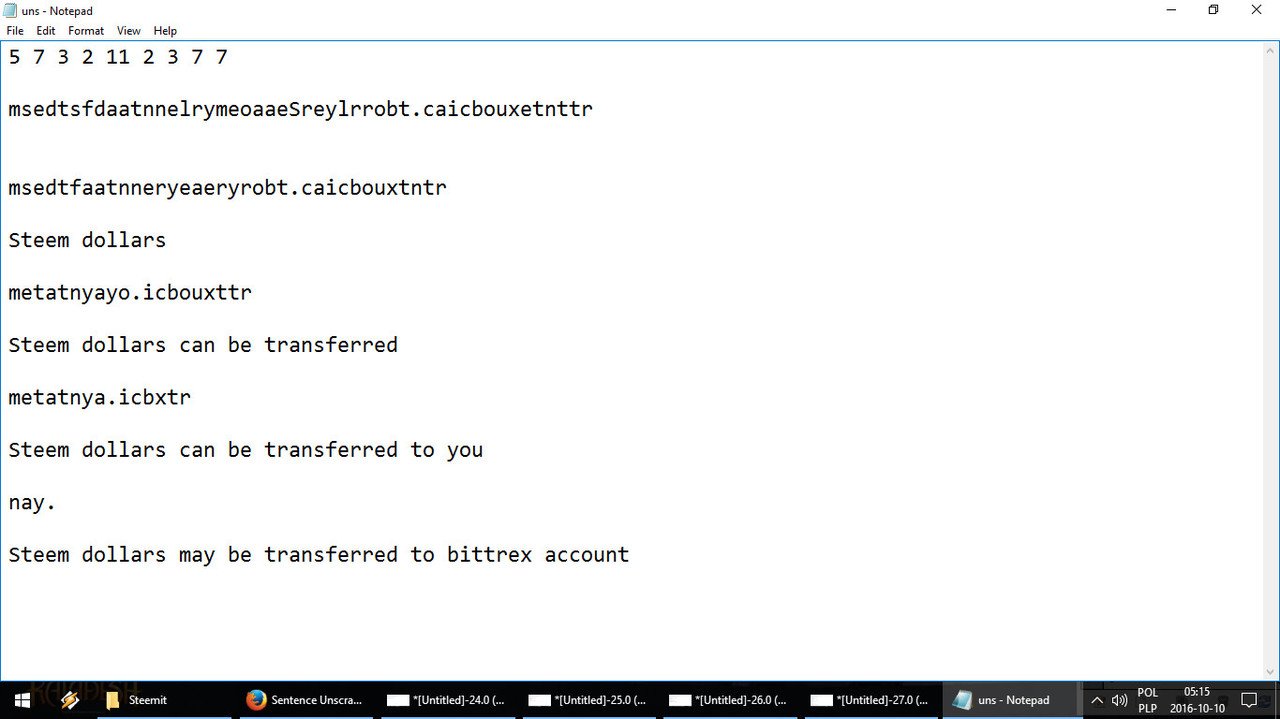
Task: Click the line '5 7 3 2 11 2 3 7 7'
Action: pos(118,57)
